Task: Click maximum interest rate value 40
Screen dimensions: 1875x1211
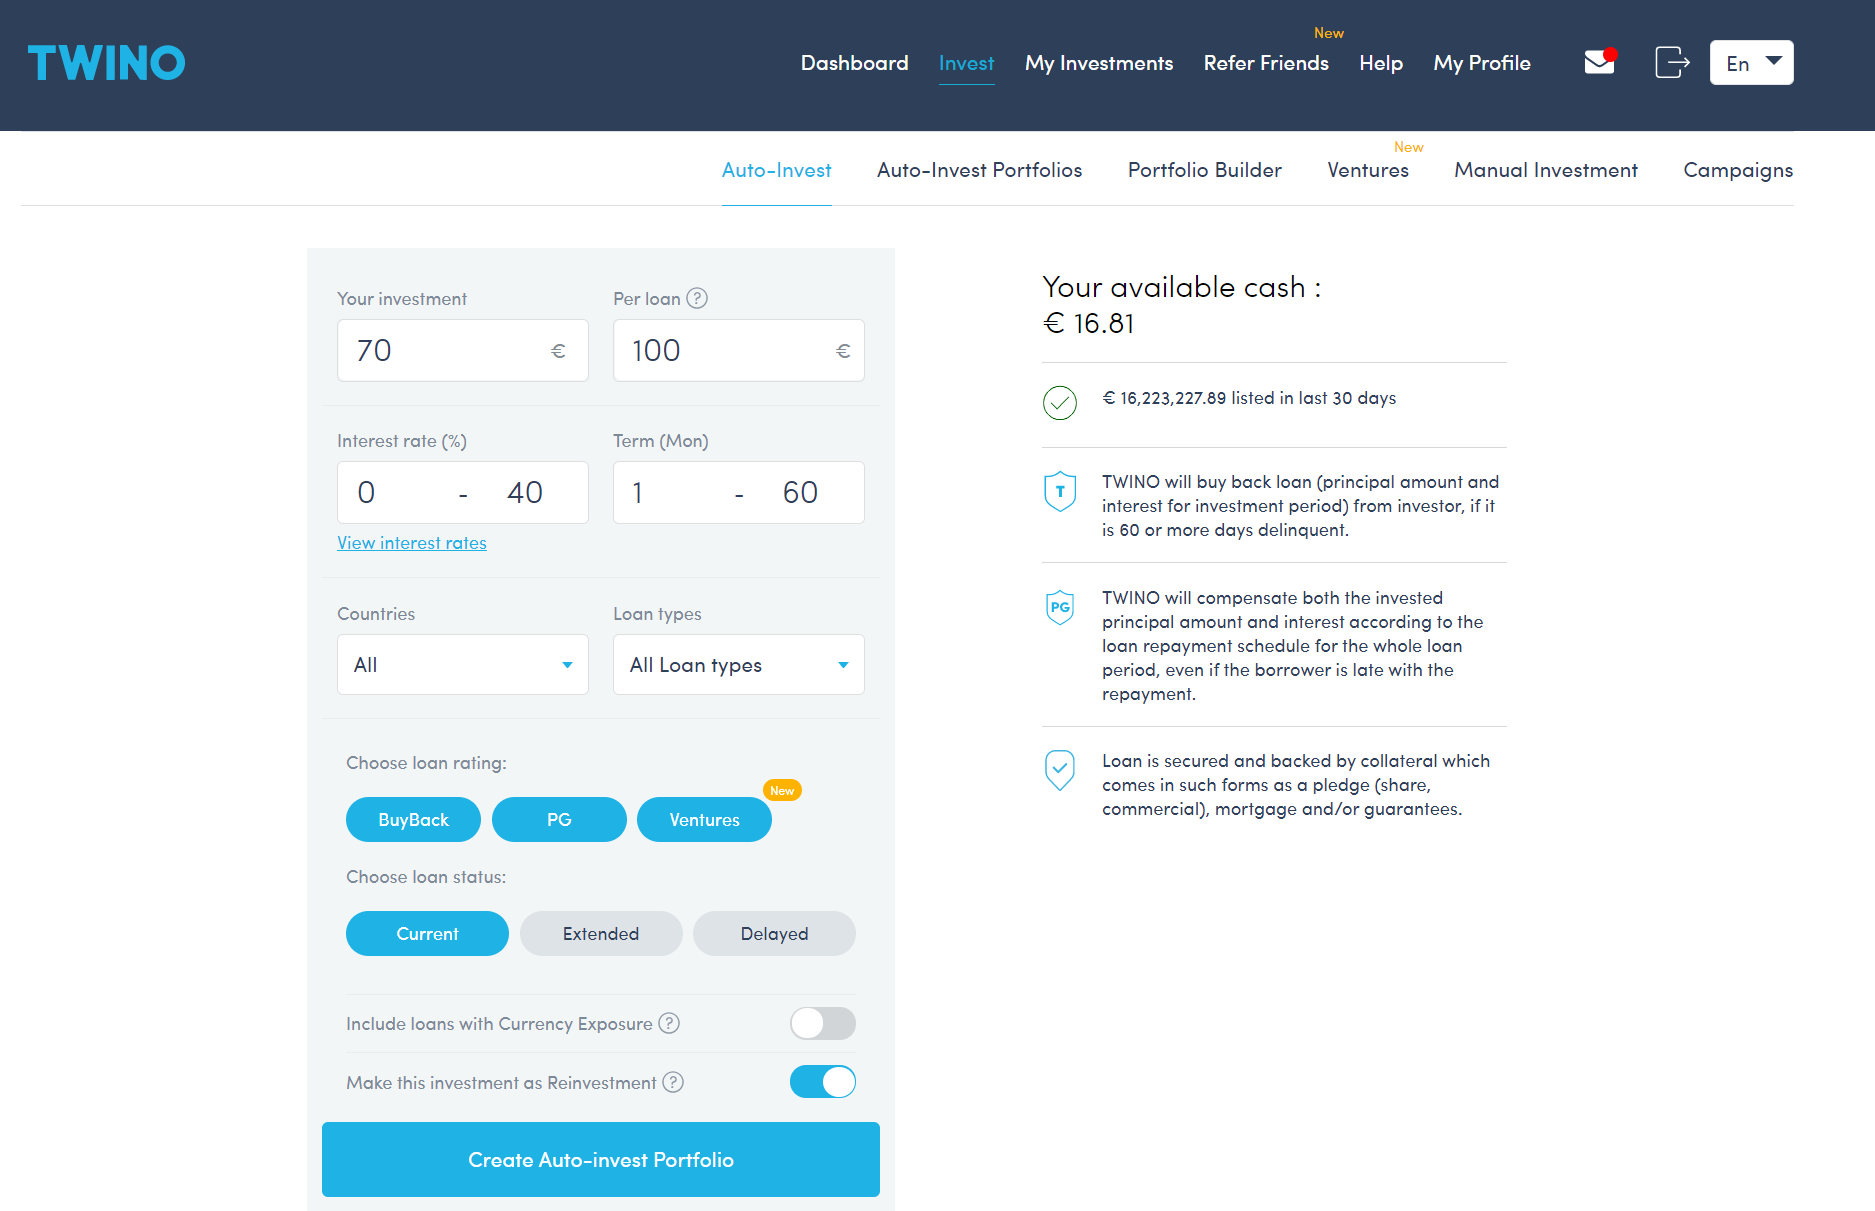Action: tap(525, 493)
